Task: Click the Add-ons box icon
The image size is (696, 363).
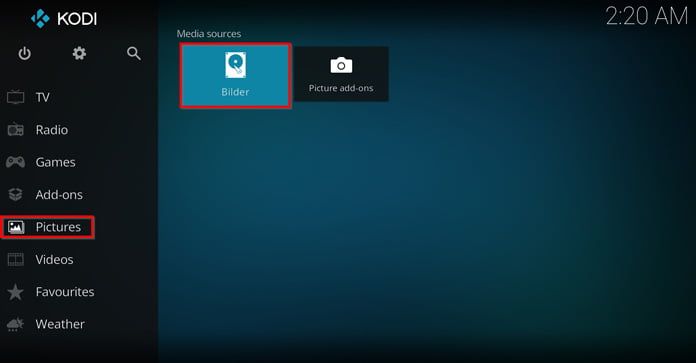Action: tap(16, 194)
